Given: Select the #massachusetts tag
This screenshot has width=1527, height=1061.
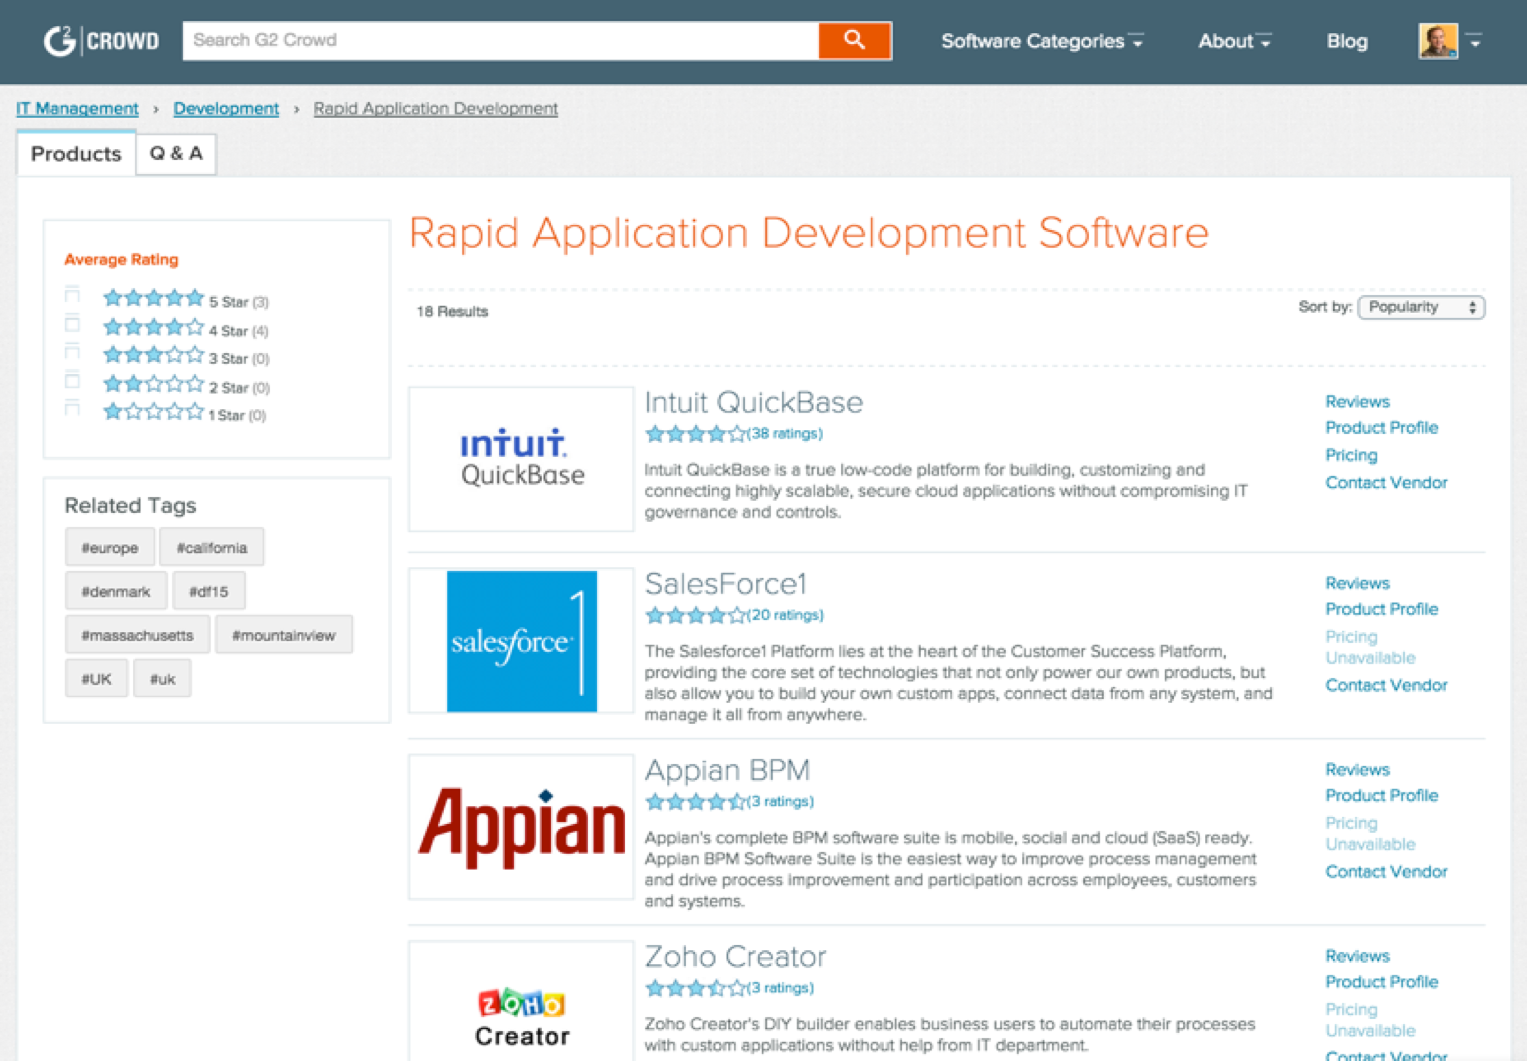Looking at the screenshot, I should coord(137,635).
